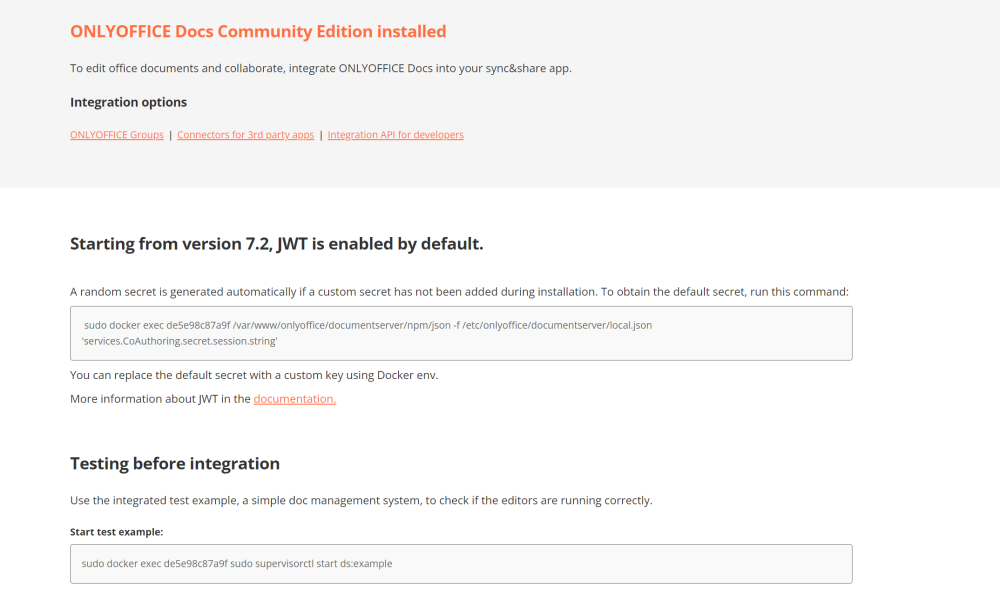This screenshot has width=1000, height=603.
Task: Click 'To edit office documents and collaborate' sentence
Action: [321, 68]
